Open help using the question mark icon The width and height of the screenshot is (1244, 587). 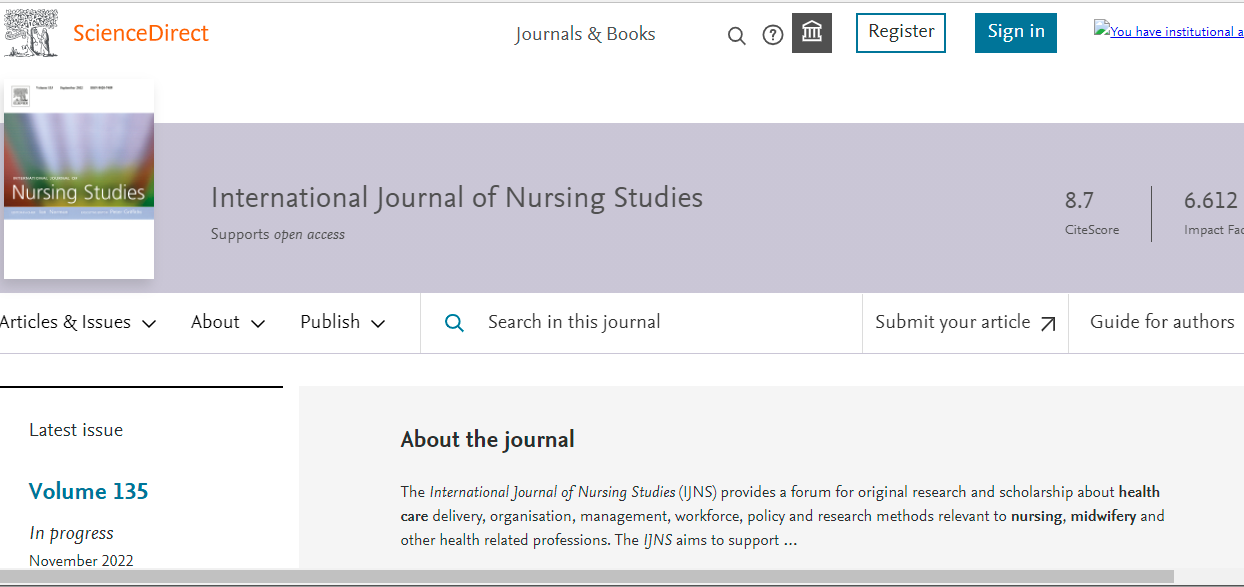(772, 36)
